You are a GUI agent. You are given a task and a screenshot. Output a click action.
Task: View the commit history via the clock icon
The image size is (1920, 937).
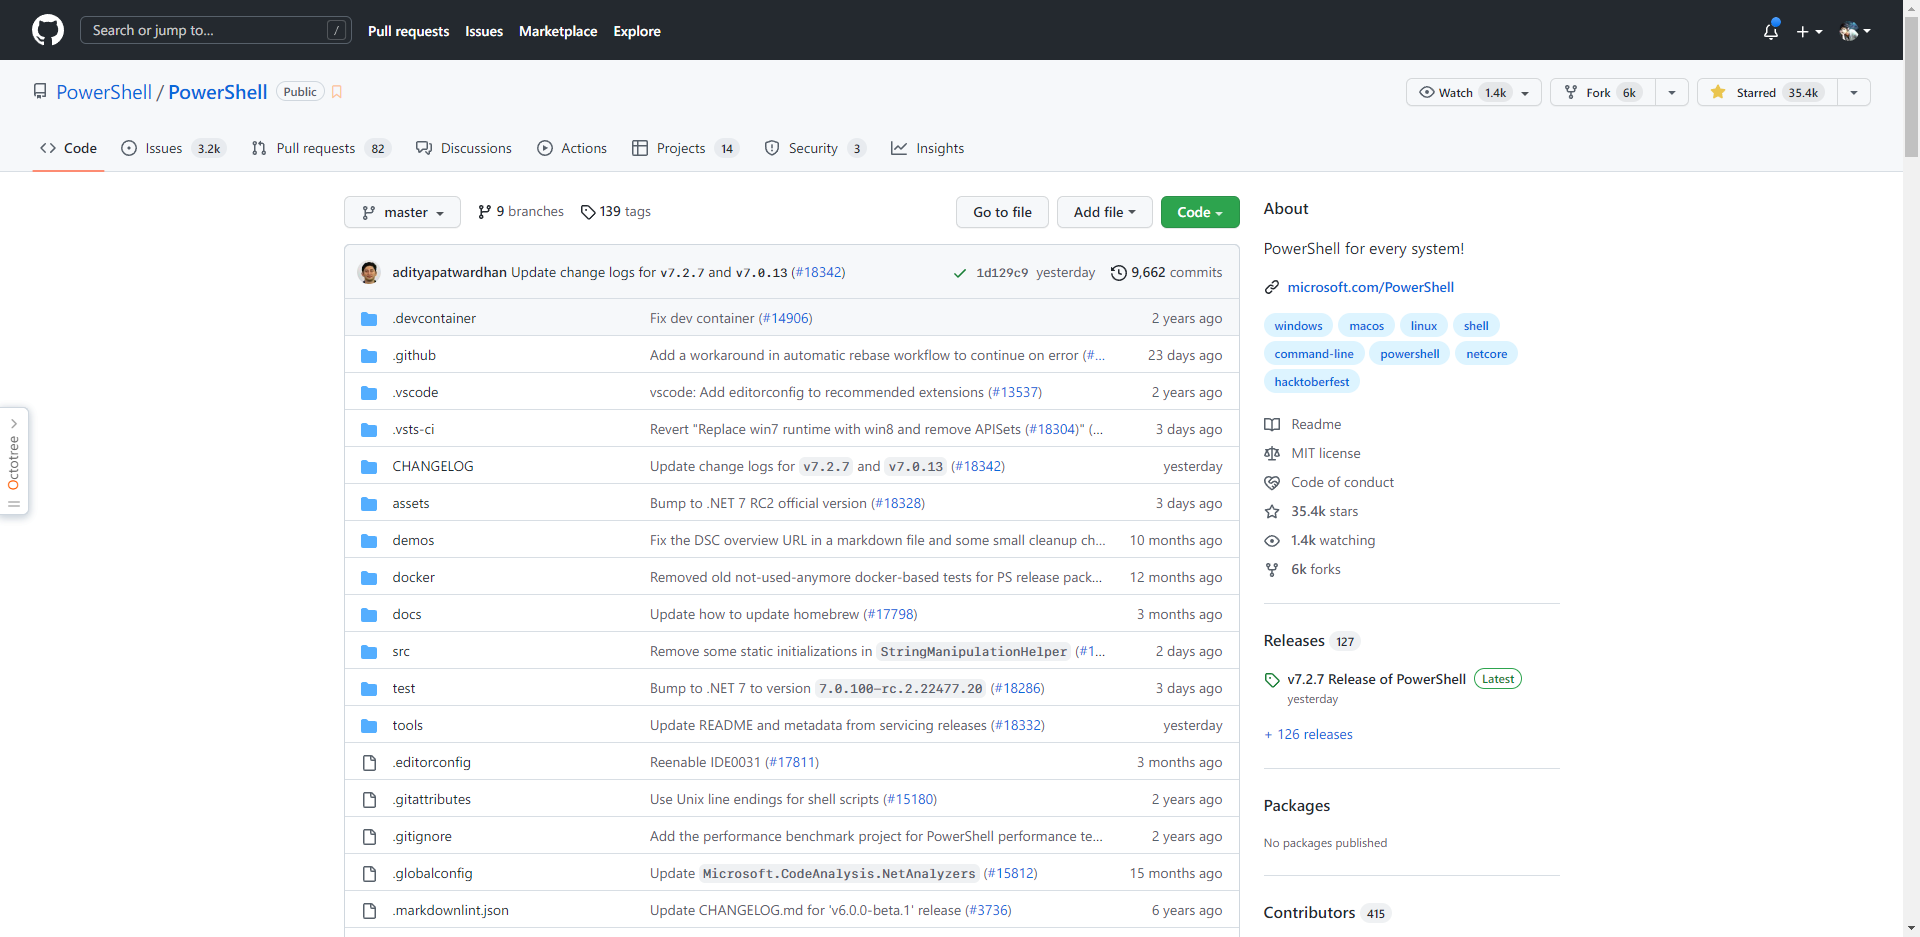coord(1119,272)
